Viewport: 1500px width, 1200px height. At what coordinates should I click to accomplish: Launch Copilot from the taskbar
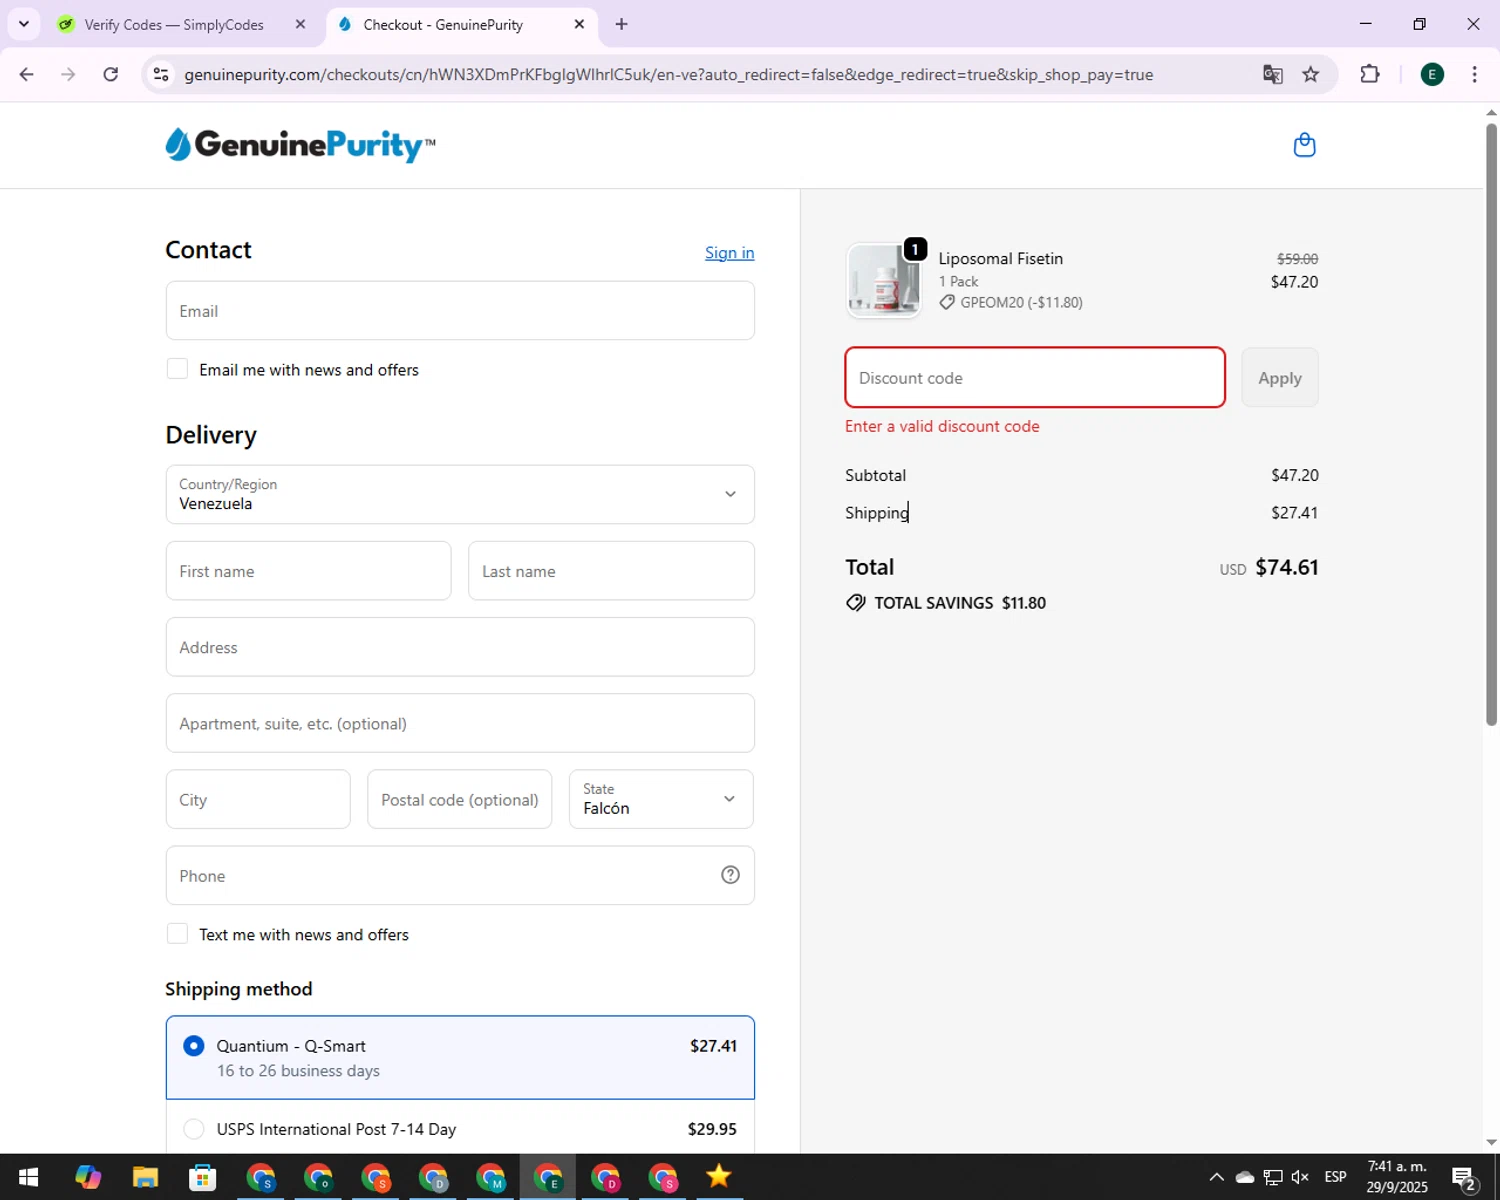pos(88,1177)
